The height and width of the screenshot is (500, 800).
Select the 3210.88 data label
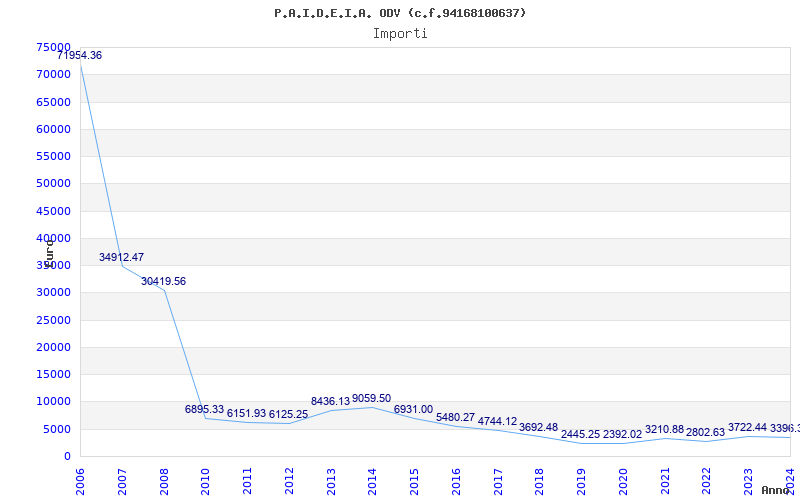664,430
